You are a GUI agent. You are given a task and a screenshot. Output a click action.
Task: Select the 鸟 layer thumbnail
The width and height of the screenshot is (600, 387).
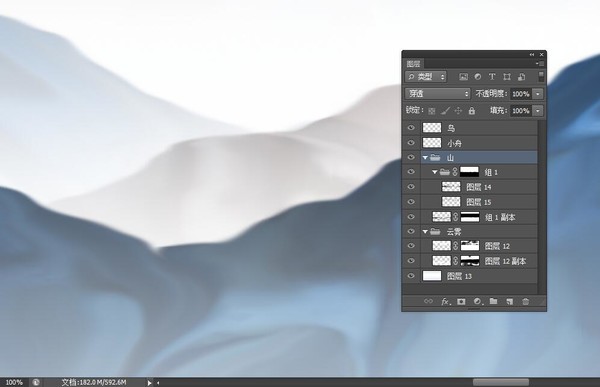432,128
